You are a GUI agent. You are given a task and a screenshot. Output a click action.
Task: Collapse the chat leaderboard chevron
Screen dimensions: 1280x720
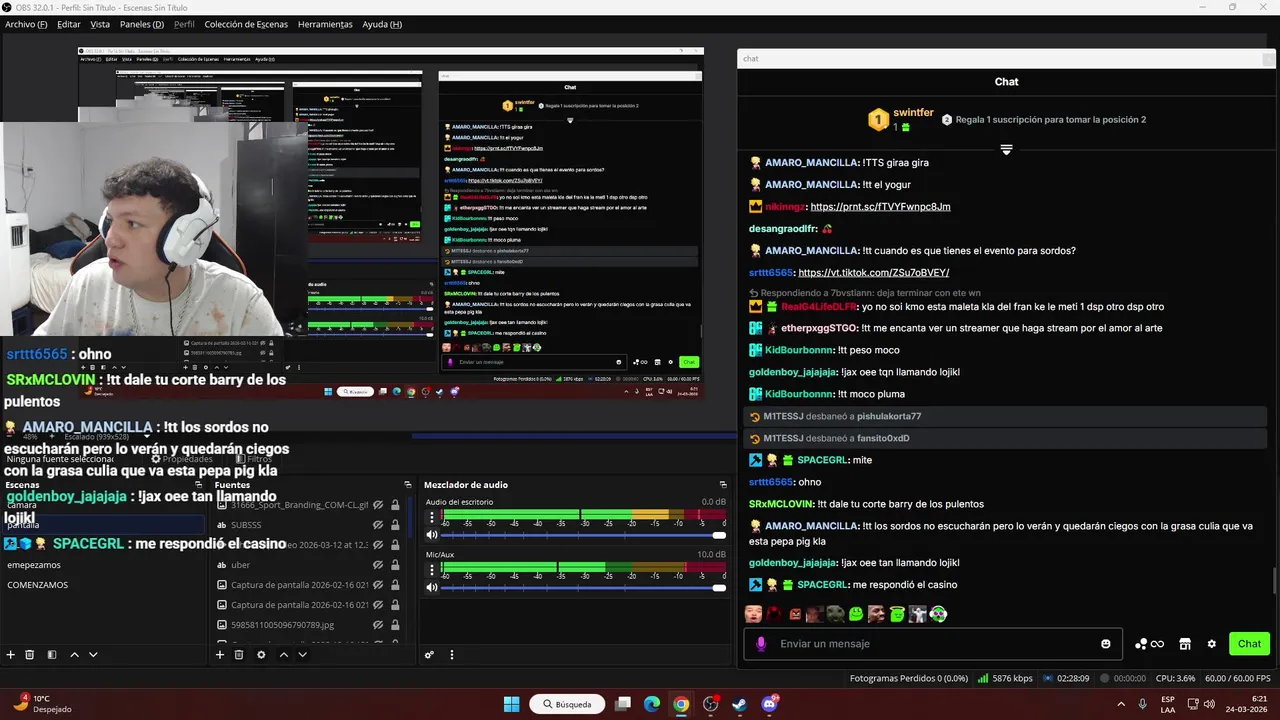(x=1006, y=149)
